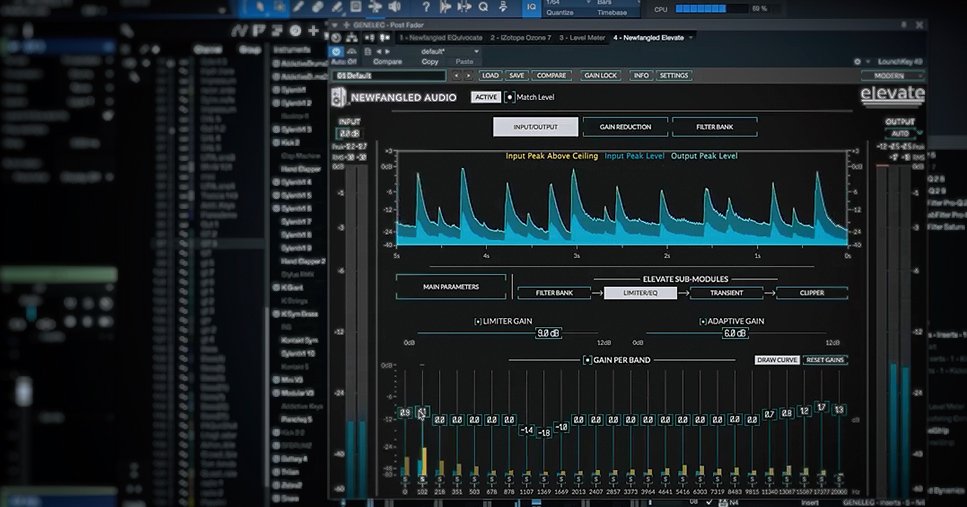Click the Reset Gains button

click(x=826, y=359)
